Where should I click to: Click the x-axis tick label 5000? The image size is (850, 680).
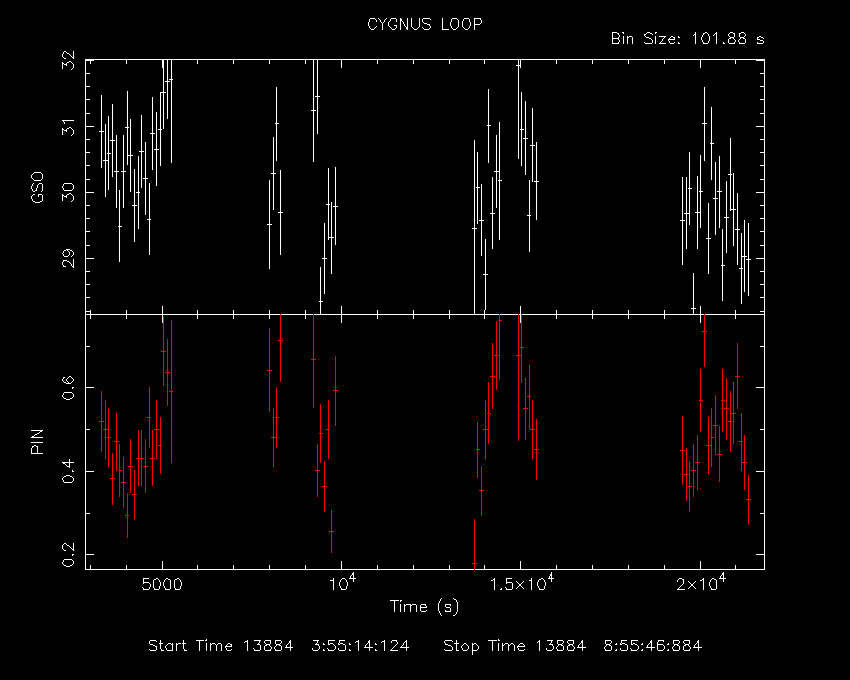click(x=162, y=585)
